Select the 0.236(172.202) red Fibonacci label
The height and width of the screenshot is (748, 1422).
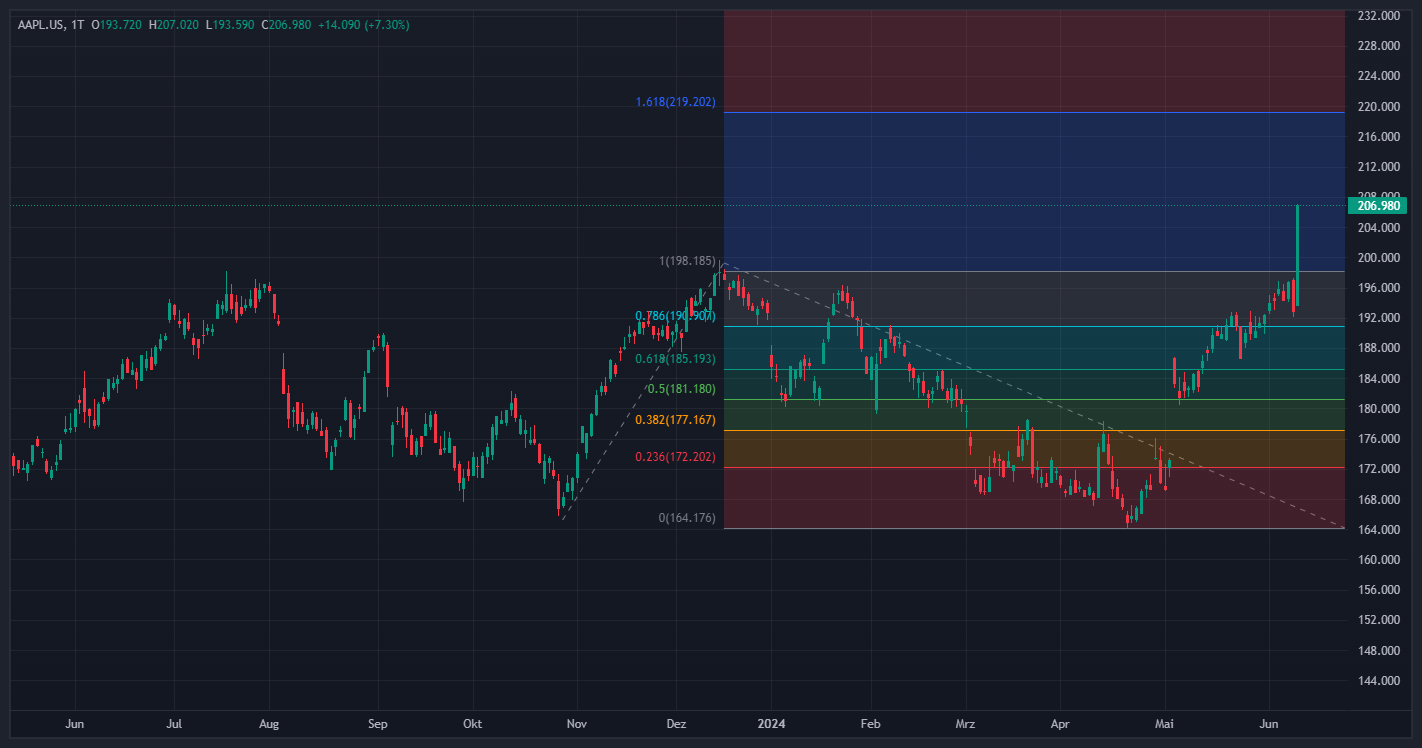click(x=675, y=457)
